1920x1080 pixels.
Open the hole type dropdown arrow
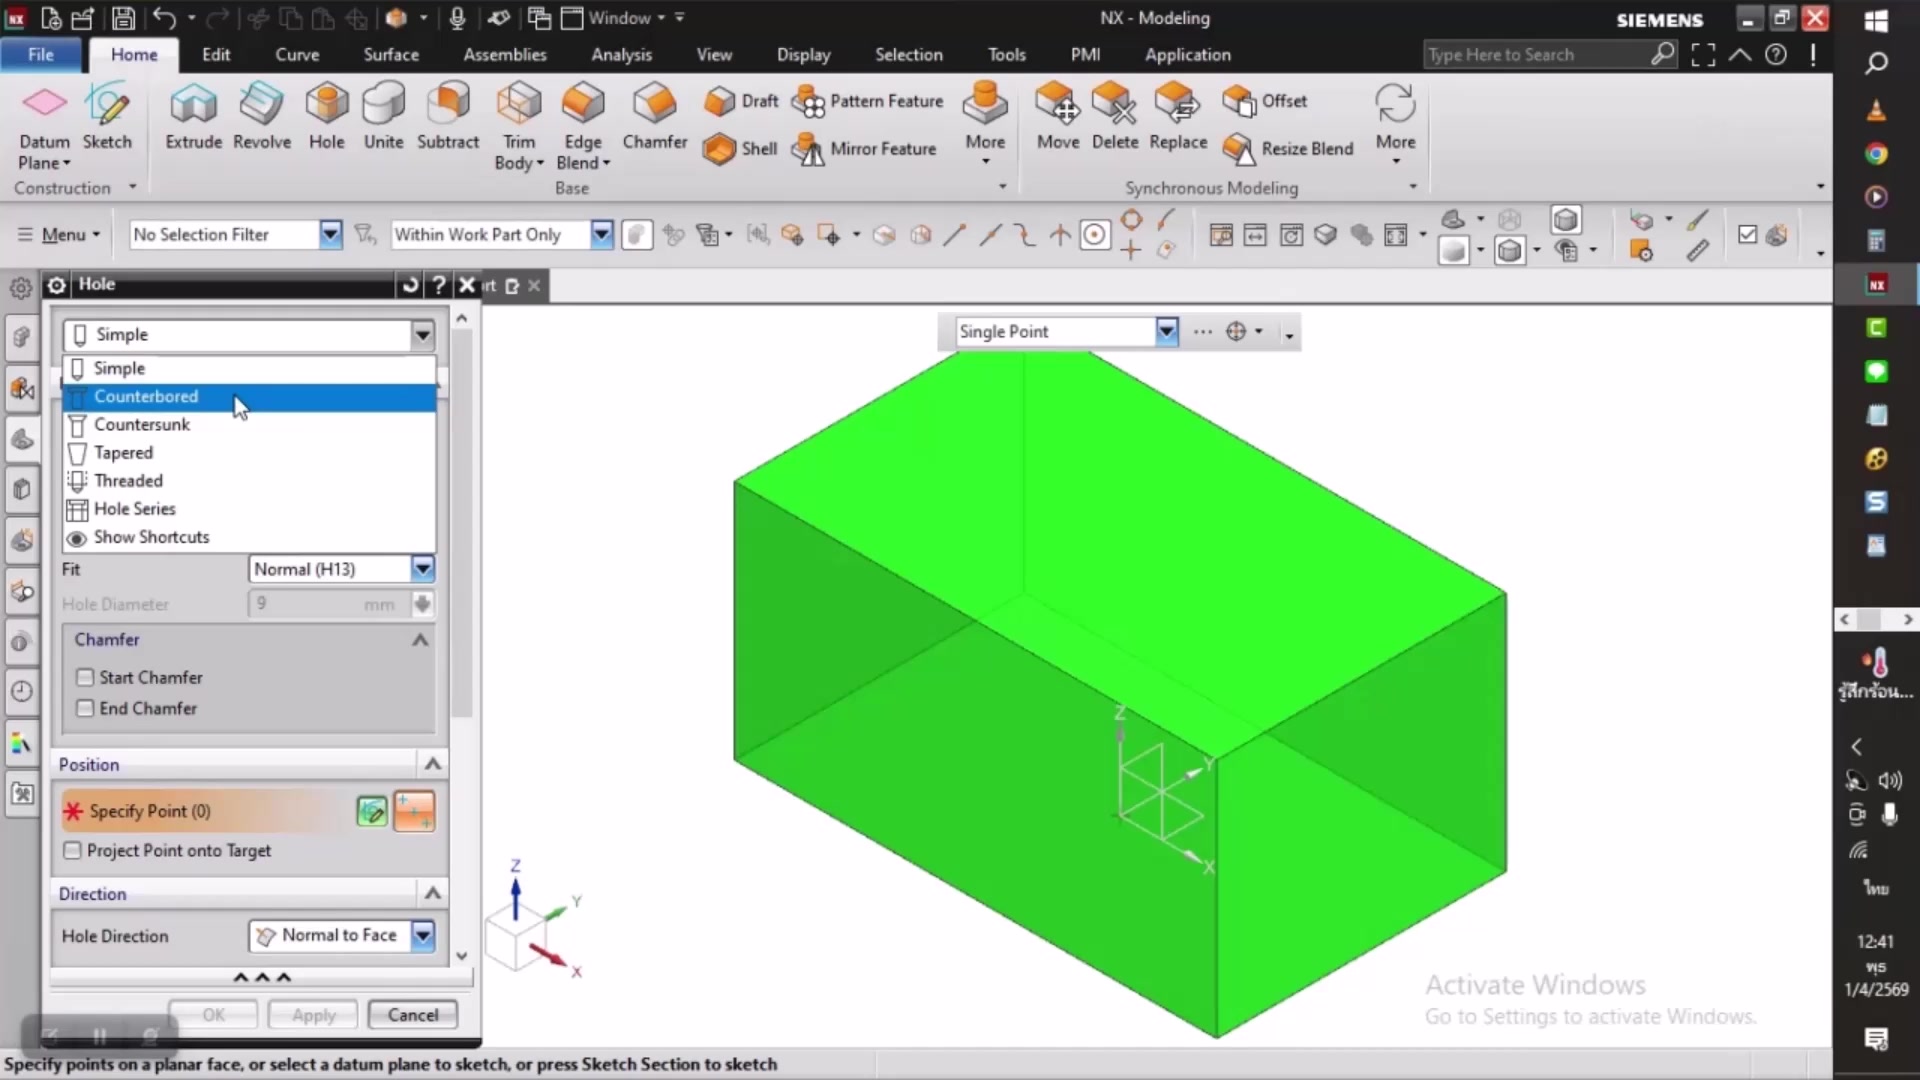(x=422, y=335)
